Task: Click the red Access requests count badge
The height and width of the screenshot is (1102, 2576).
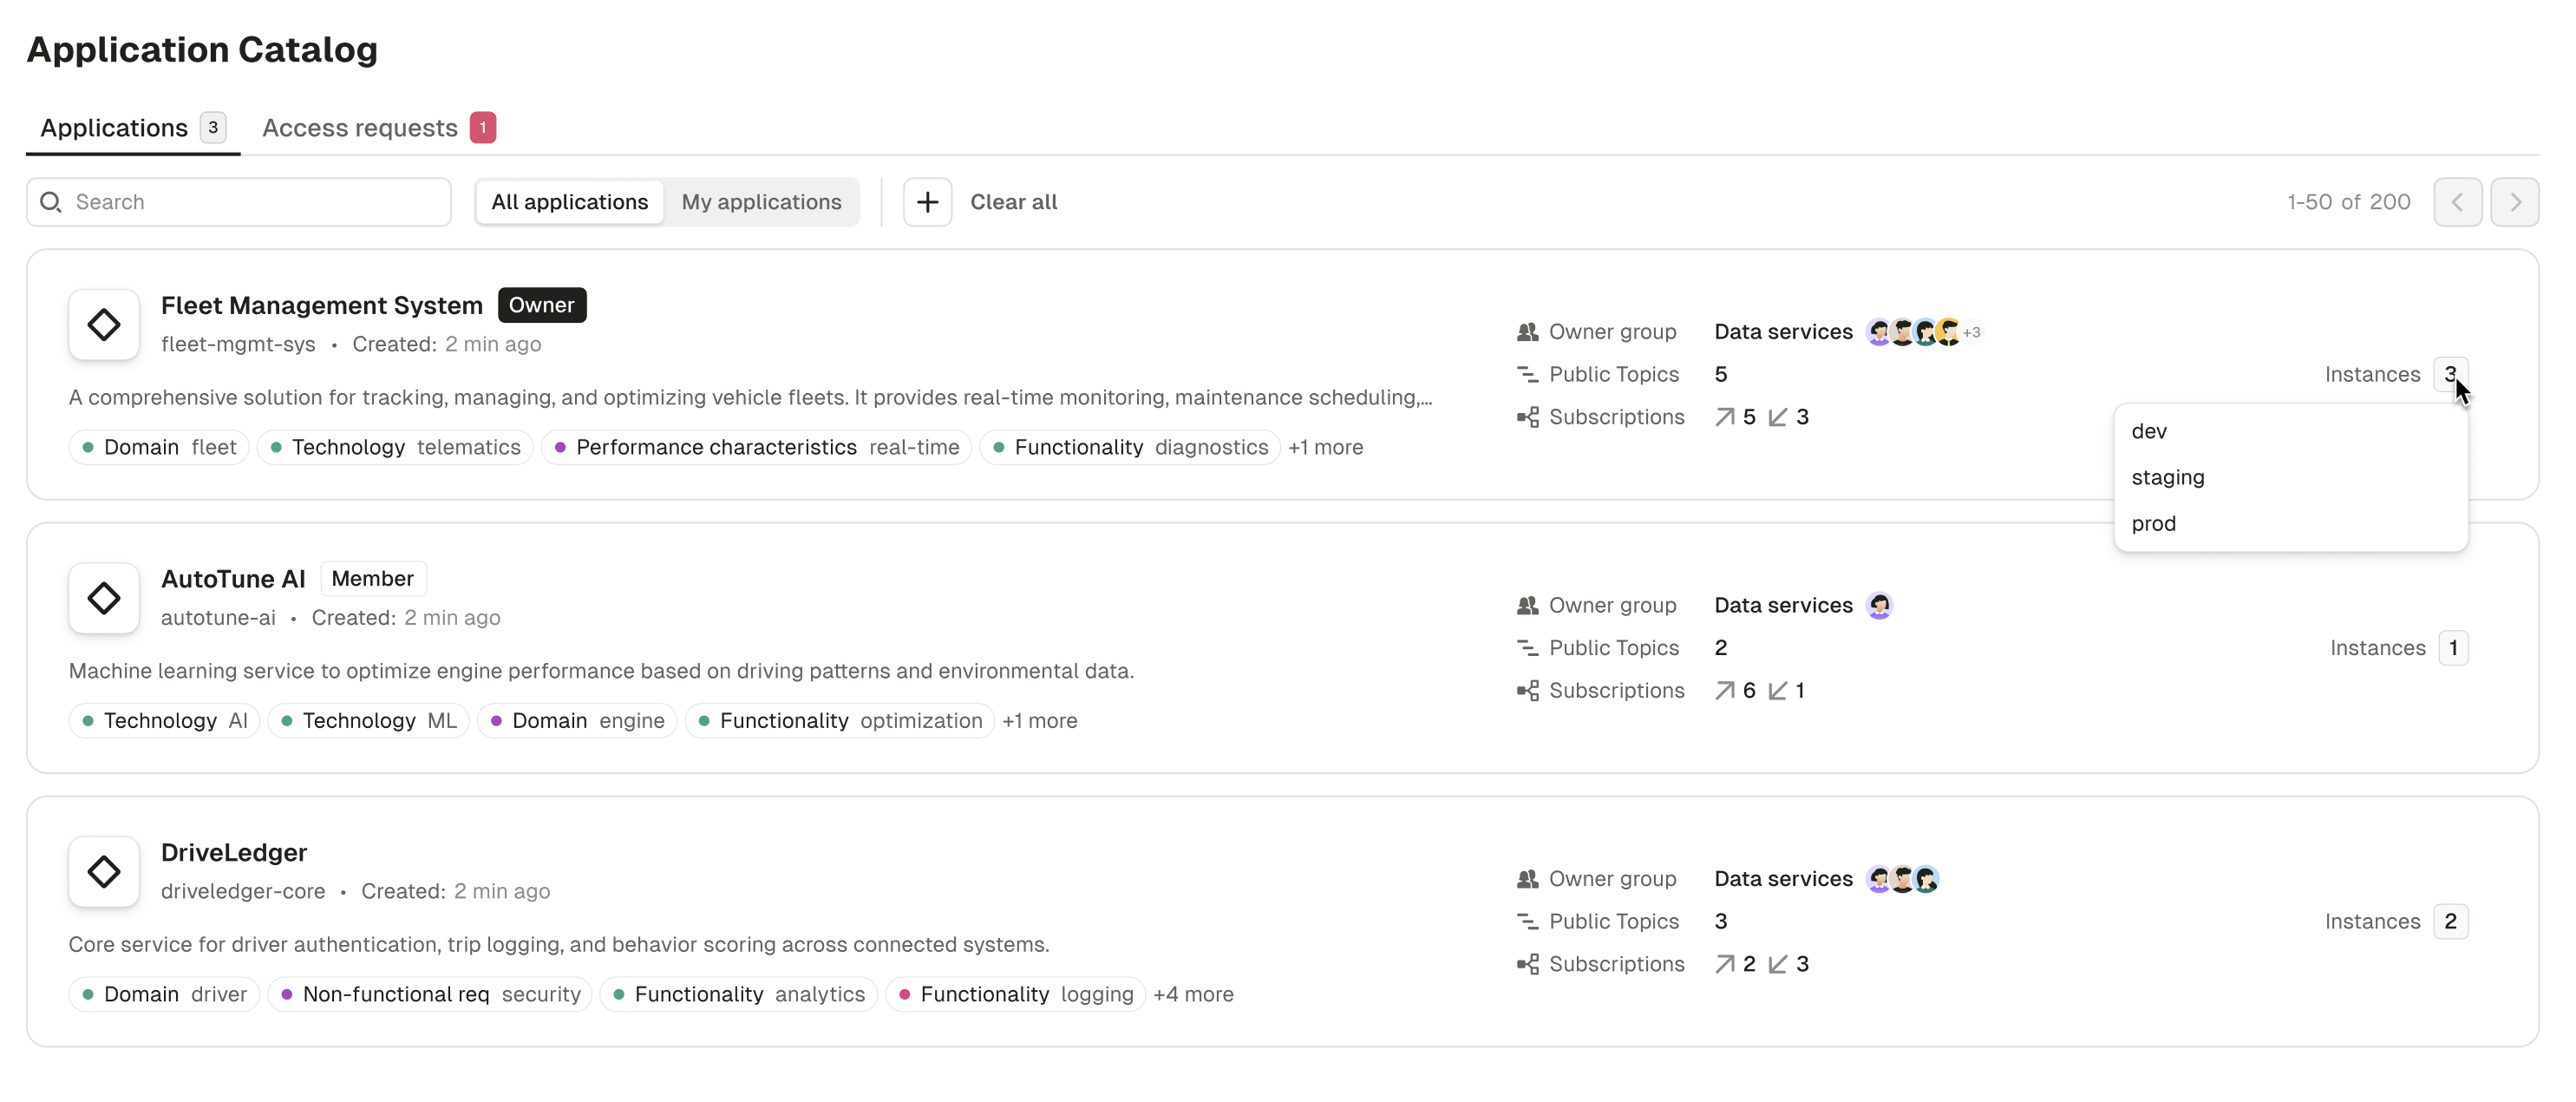Action: [x=483, y=128]
